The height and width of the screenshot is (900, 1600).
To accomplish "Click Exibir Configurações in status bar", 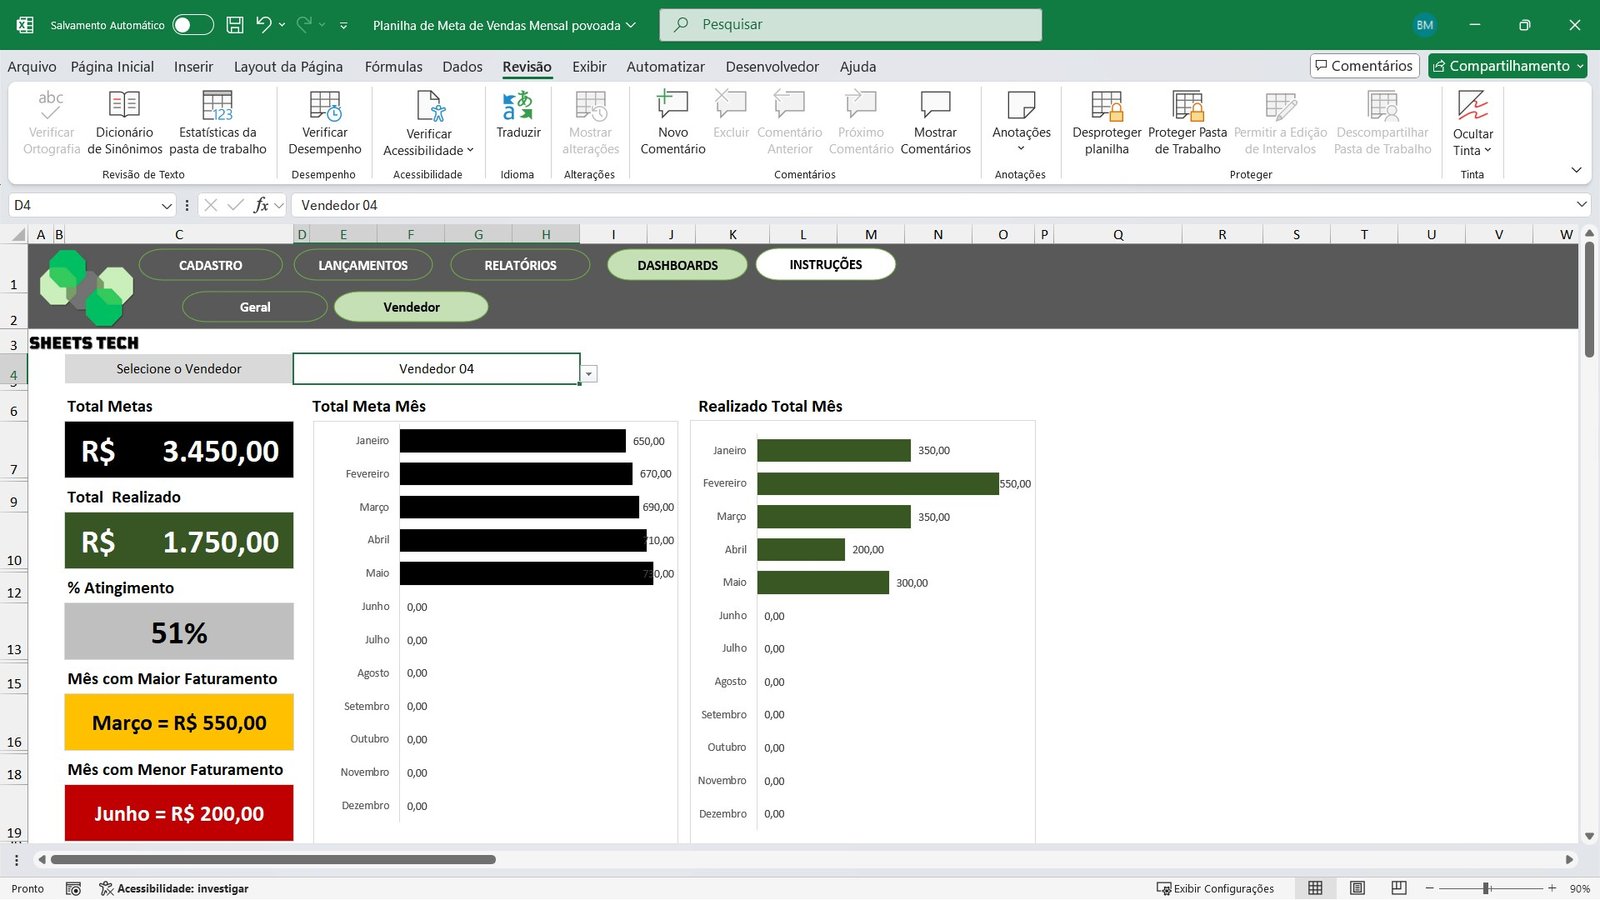I will click(x=1215, y=888).
